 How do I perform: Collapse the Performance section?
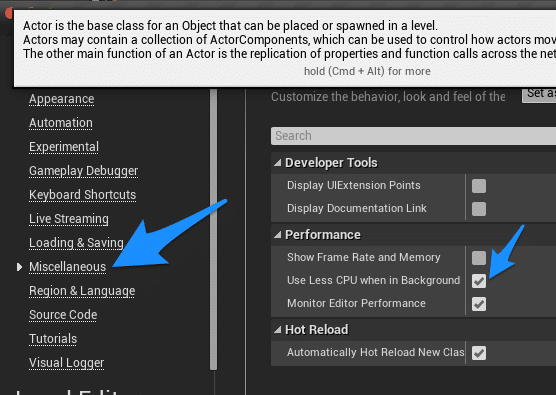coord(278,234)
